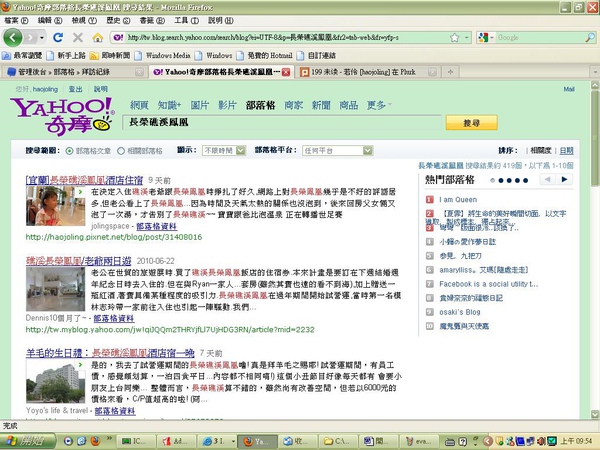Open the 免費的 Hotmail bookmark

(x=264, y=55)
